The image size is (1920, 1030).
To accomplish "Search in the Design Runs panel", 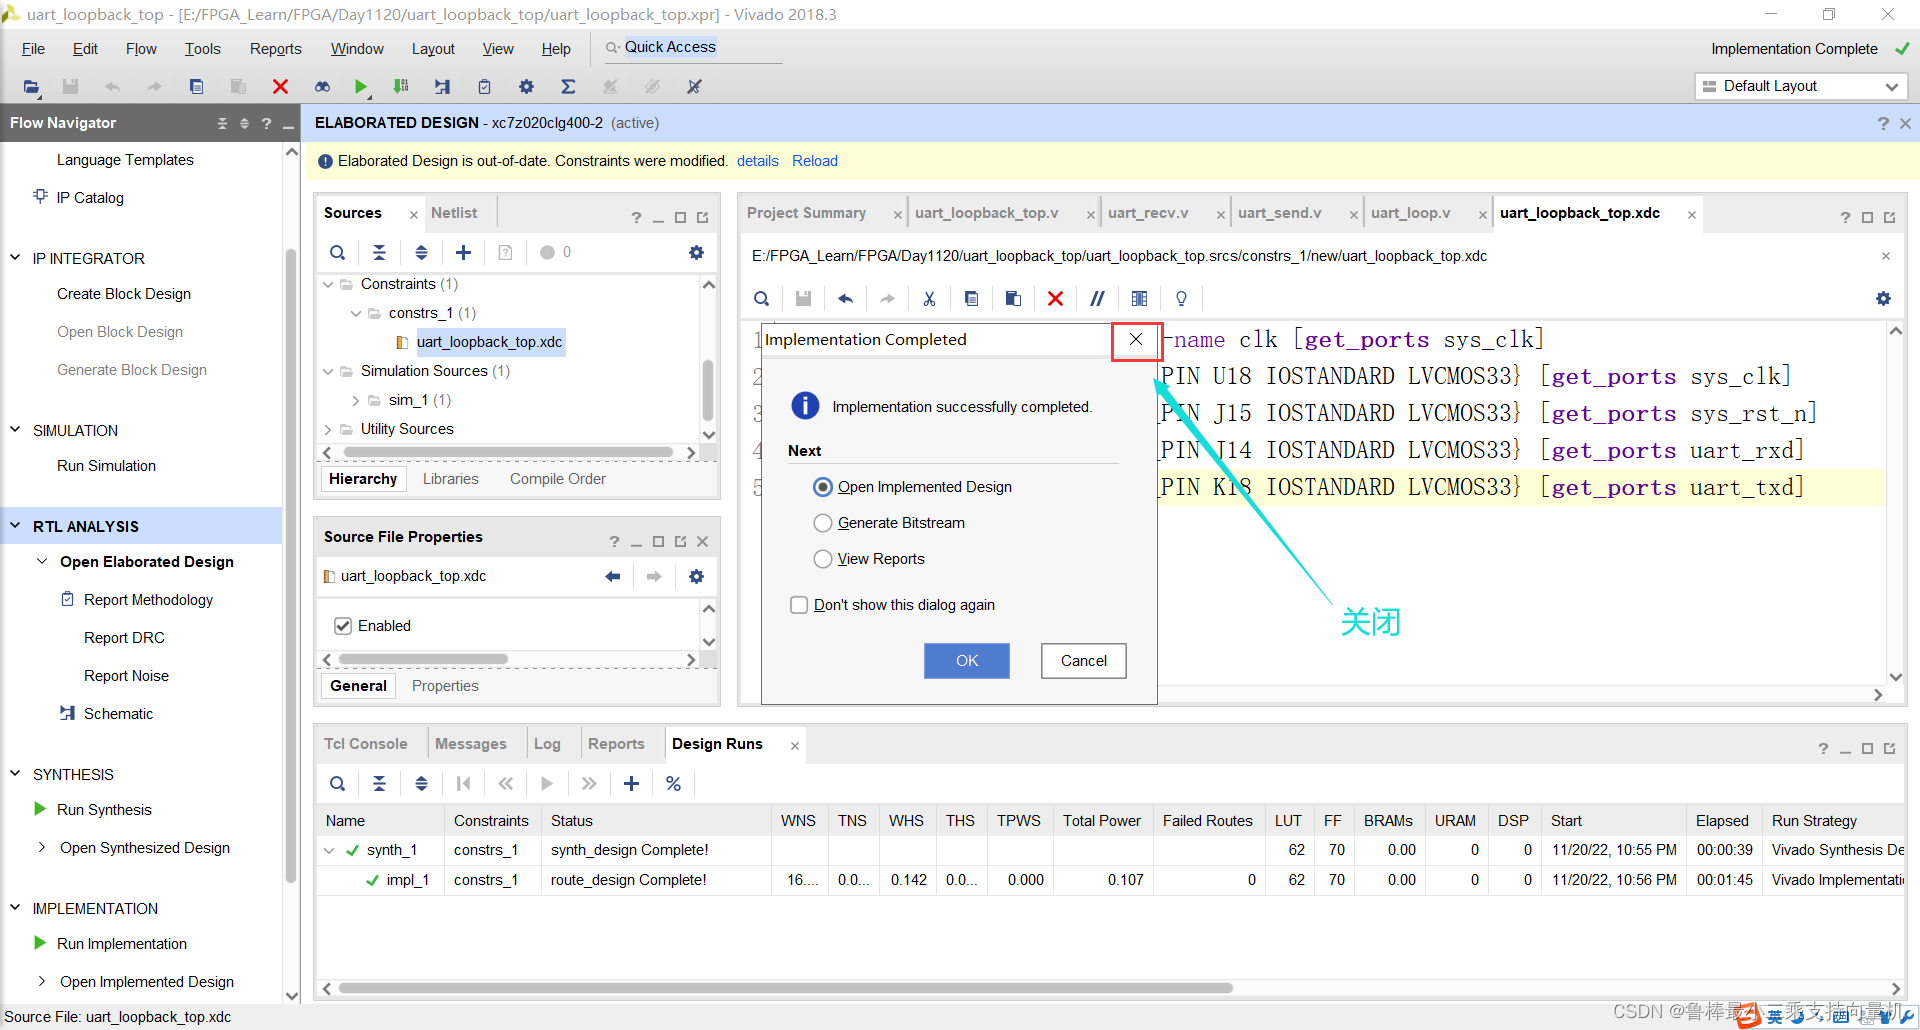I will 338,783.
